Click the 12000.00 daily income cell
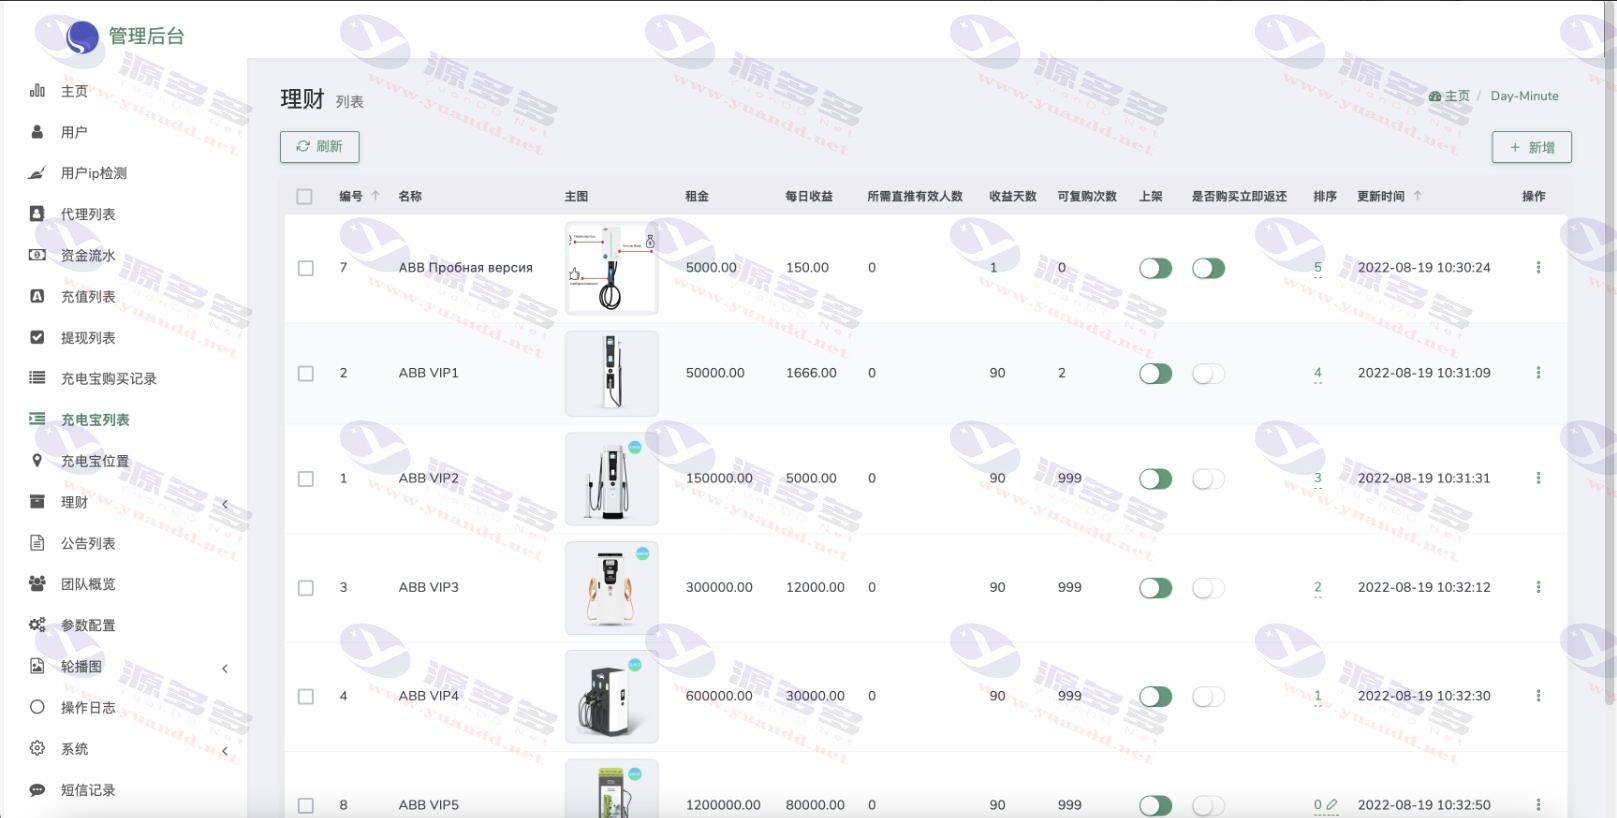1617x818 pixels. 815,587
